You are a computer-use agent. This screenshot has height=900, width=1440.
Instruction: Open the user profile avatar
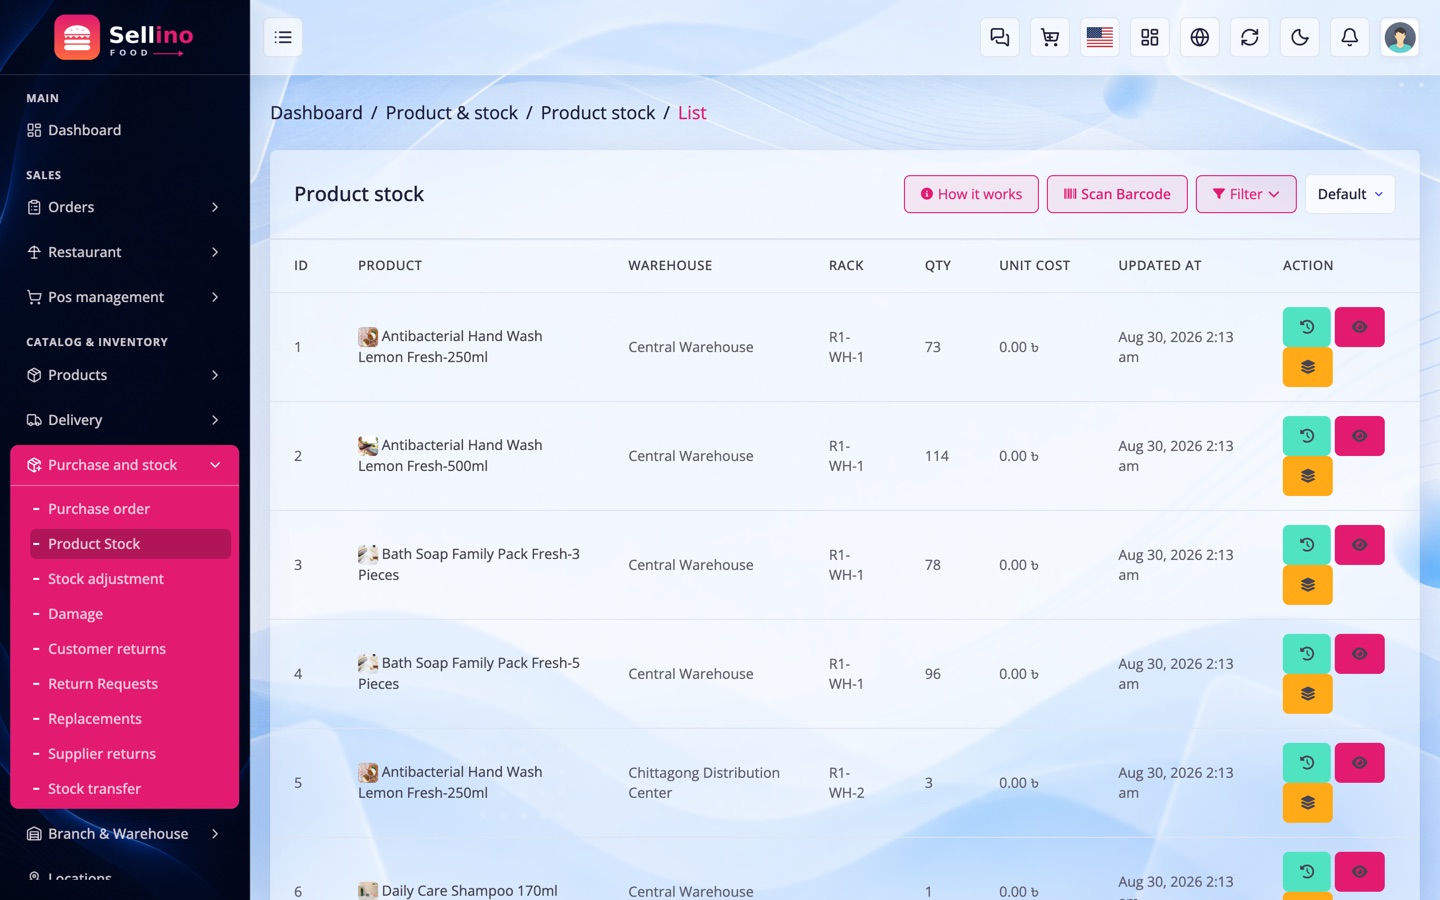[1400, 37]
